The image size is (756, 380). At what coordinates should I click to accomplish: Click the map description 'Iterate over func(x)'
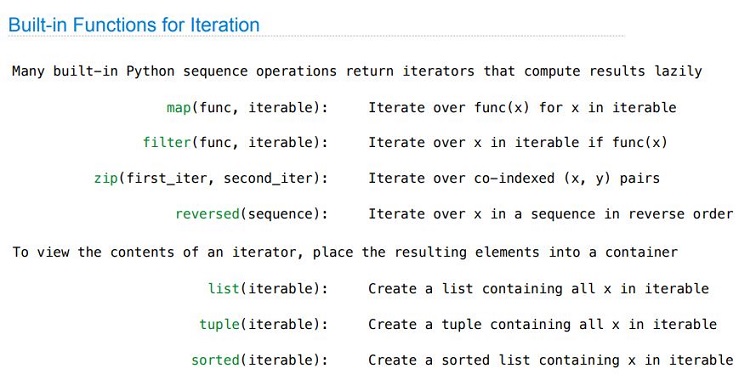pos(449,108)
